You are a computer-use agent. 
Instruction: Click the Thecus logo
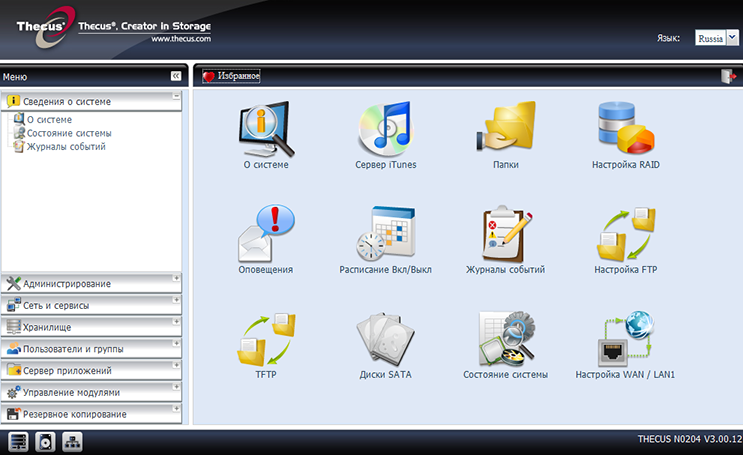pyautogui.click(x=46, y=27)
